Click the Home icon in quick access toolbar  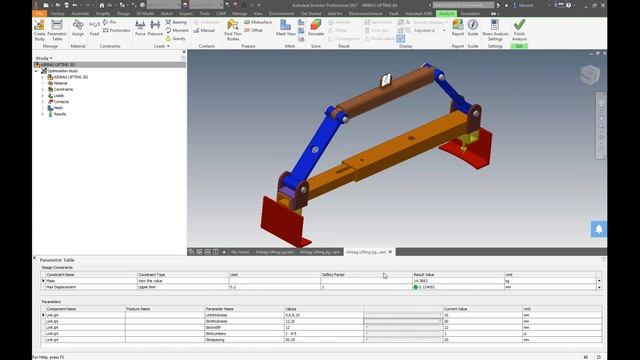[102, 5]
